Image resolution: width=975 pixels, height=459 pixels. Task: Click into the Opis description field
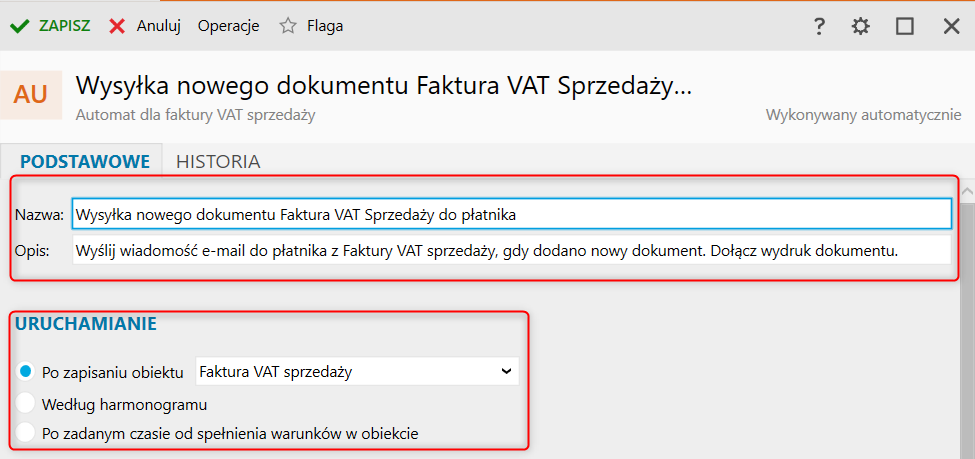[511, 250]
